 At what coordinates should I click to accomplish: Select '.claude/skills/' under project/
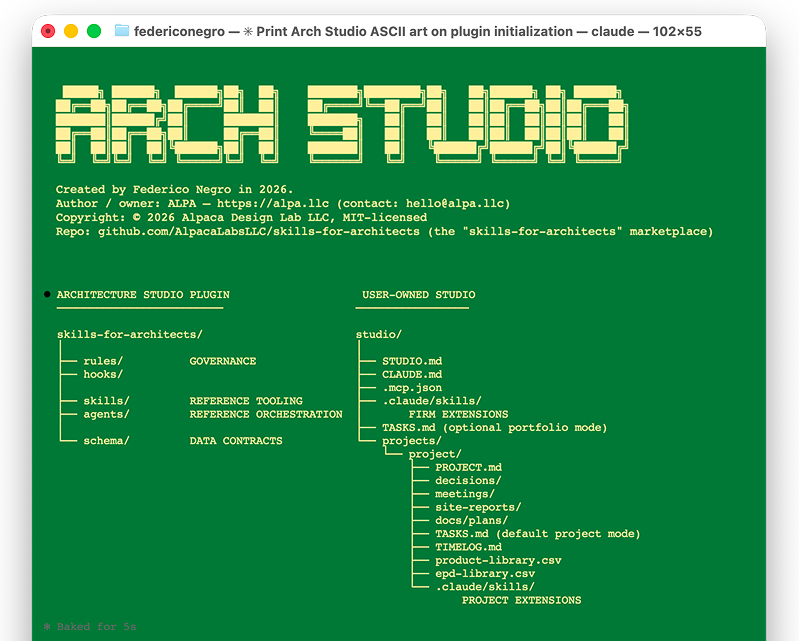pos(485,586)
